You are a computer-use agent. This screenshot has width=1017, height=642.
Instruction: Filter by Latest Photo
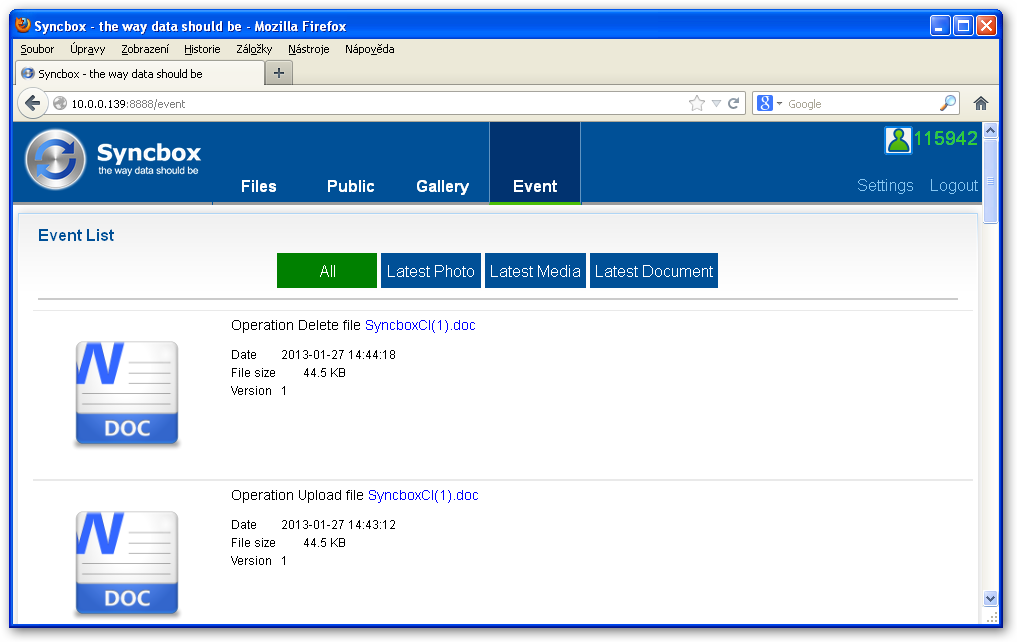click(x=431, y=270)
